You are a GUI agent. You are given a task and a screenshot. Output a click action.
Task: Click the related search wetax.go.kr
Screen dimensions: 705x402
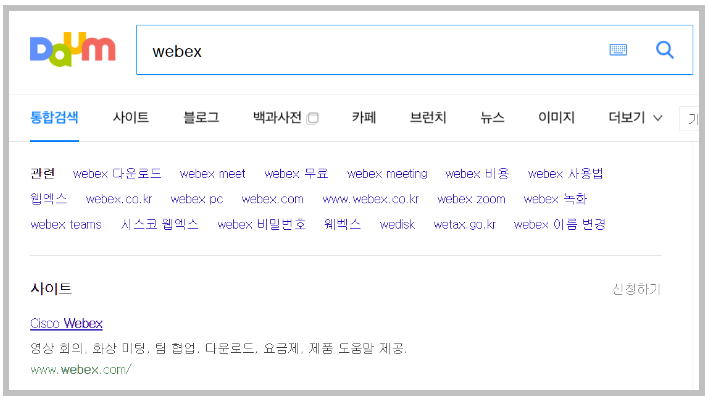(x=464, y=224)
